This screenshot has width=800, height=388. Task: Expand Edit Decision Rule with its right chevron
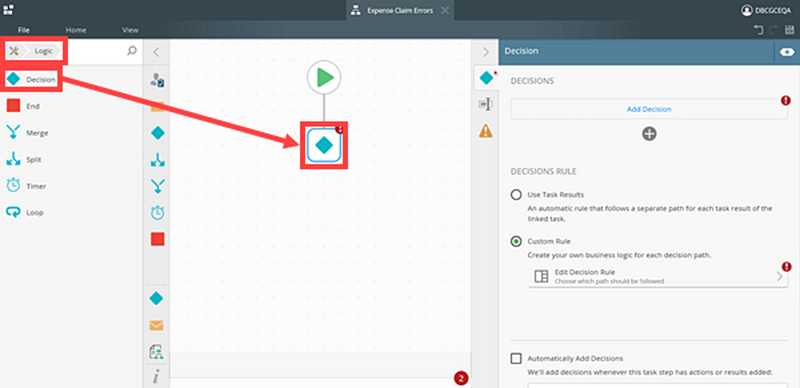[x=780, y=277]
